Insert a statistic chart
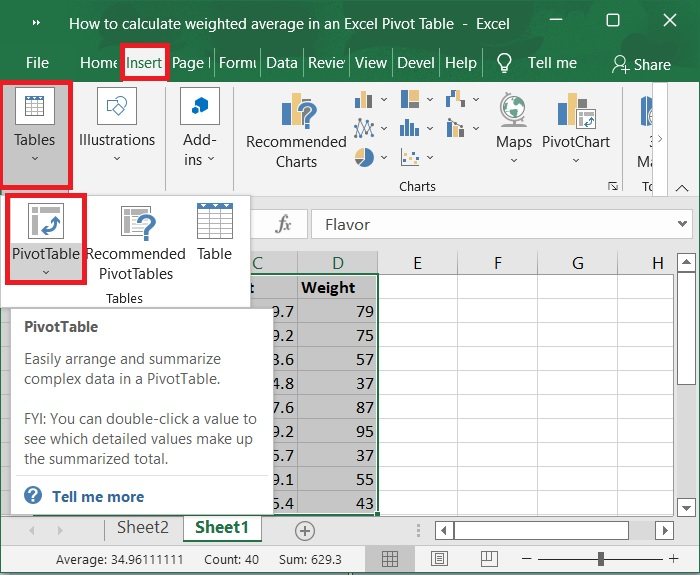Image resolution: width=700 pixels, height=575 pixels. tap(409, 129)
